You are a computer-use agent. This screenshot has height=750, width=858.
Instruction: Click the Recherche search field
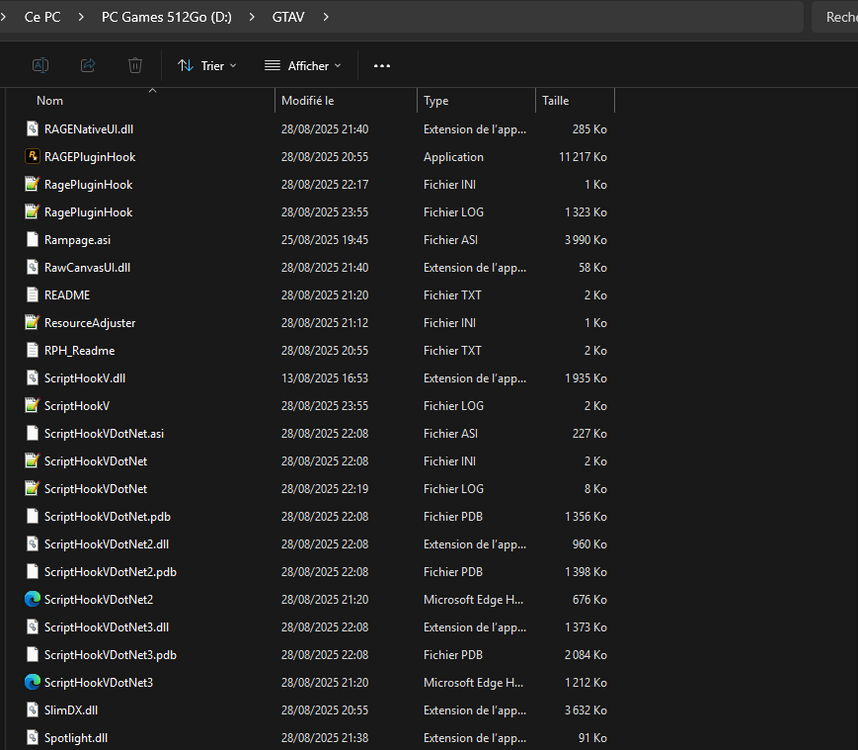point(840,17)
